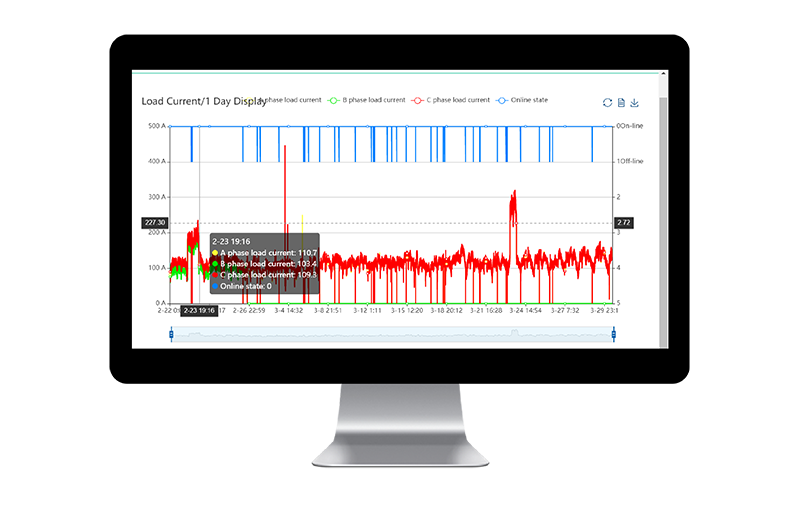Image resolution: width=800 pixels, height=505 pixels.
Task: Click the right handle of zoom slider
Action: point(611,336)
